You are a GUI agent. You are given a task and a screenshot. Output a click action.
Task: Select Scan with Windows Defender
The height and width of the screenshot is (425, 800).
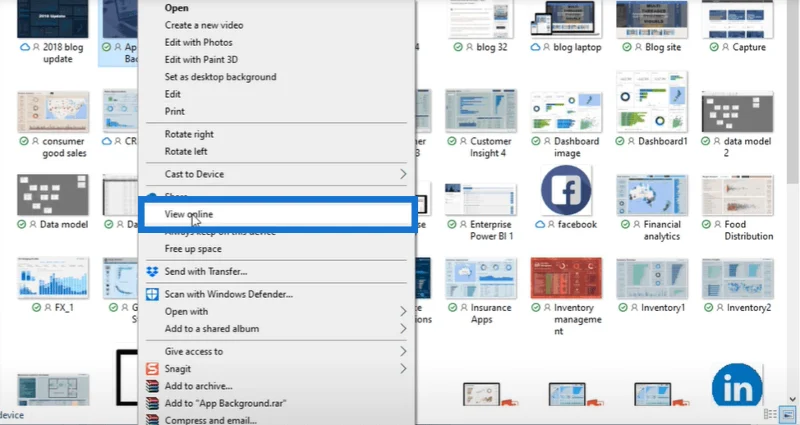tap(229, 294)
